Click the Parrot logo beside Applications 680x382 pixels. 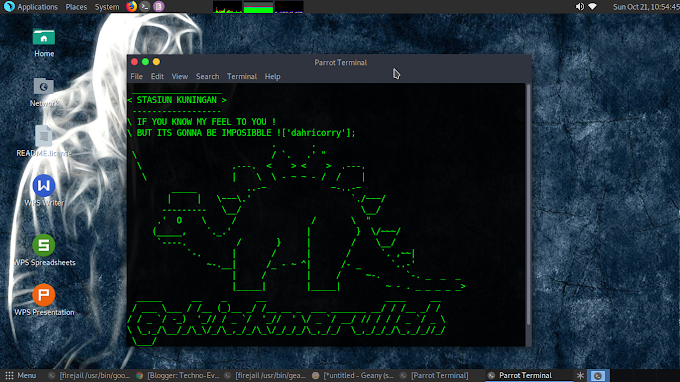[x=9, y=7]
